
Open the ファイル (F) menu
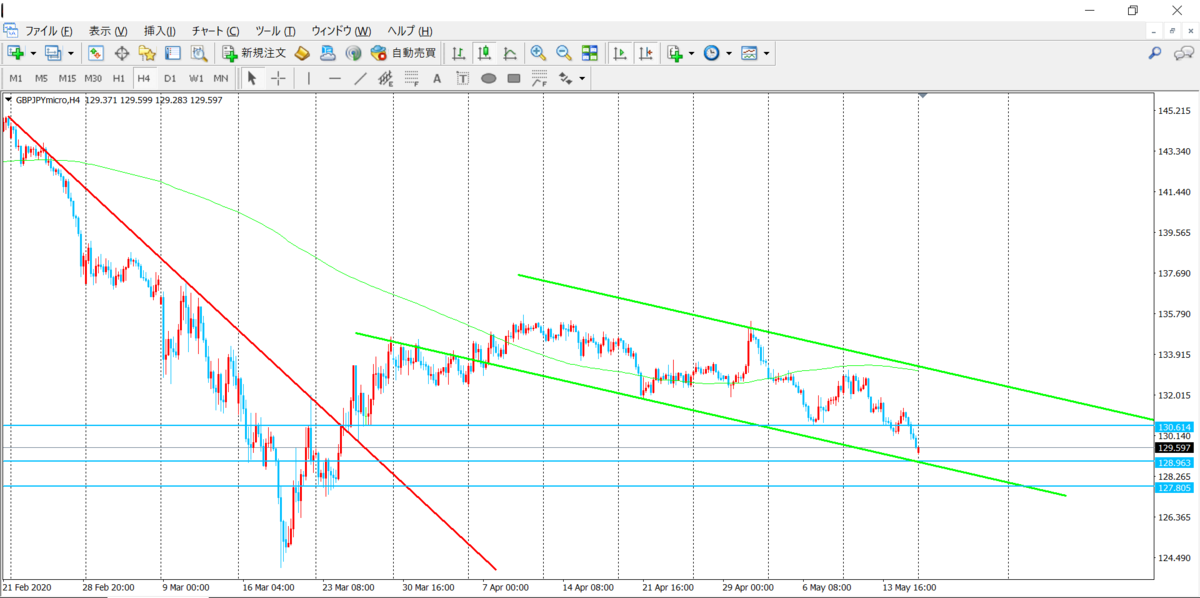pos(49,31)
